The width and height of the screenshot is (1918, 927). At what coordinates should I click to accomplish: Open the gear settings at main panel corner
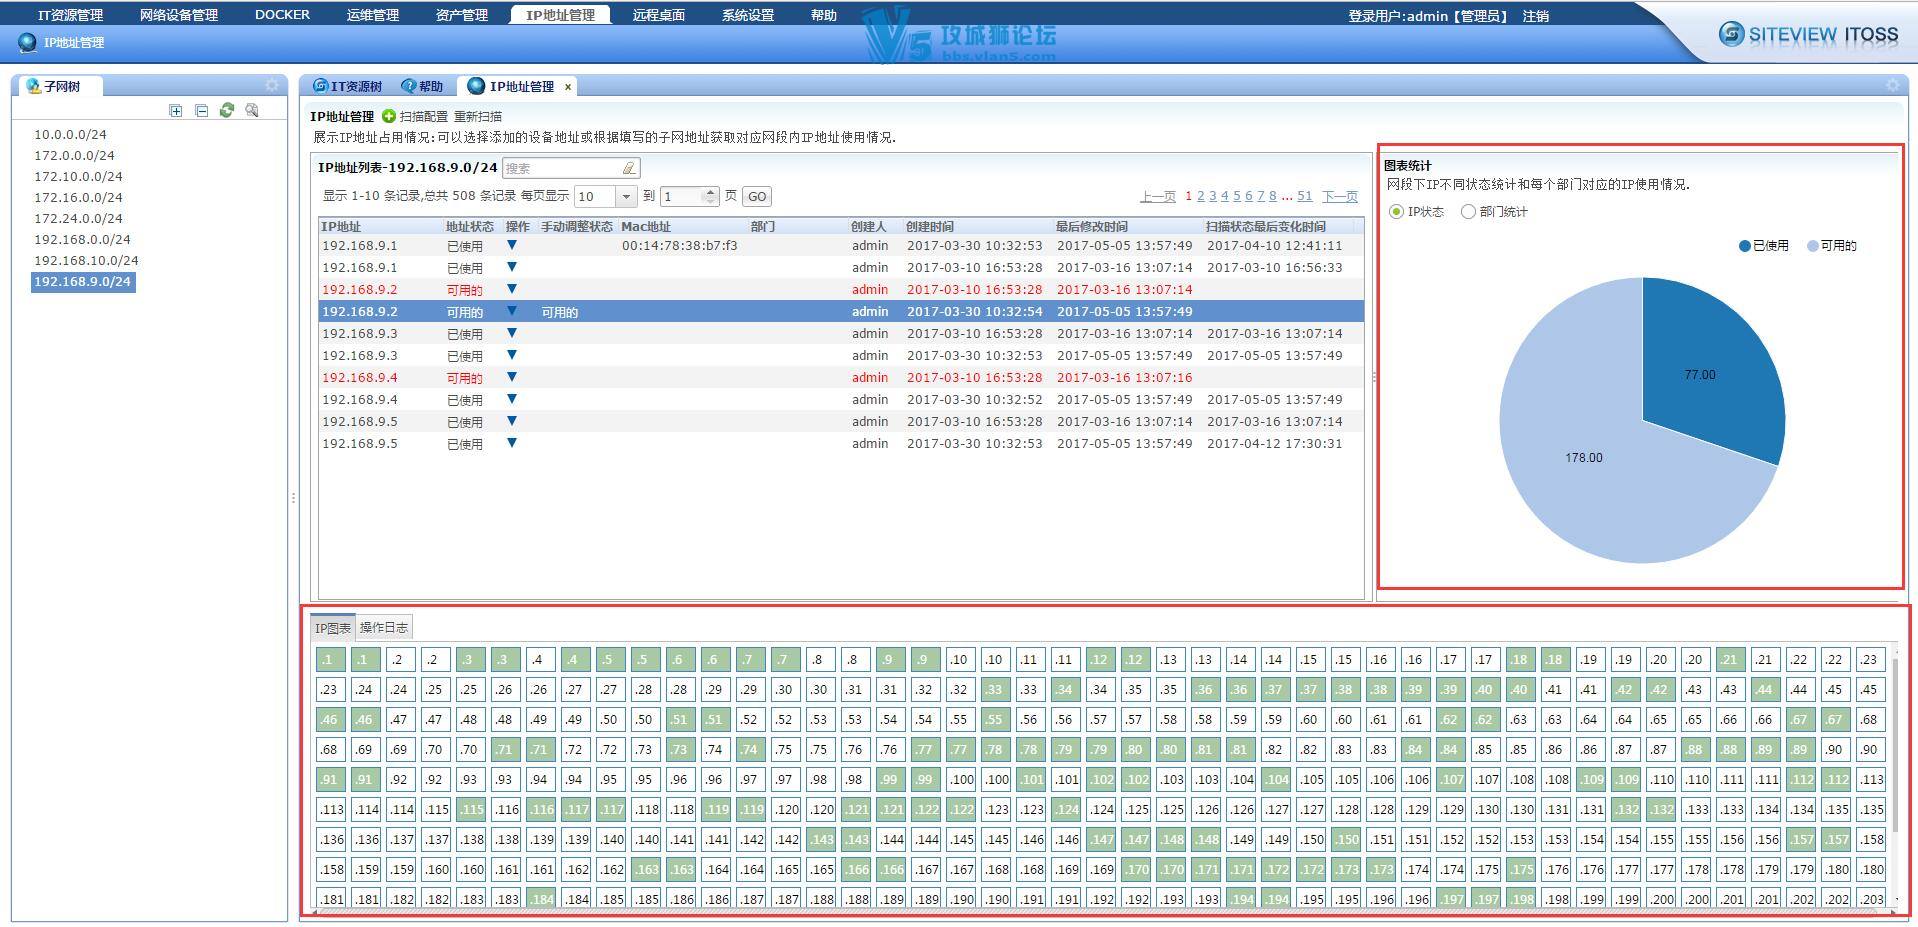coord(1892,86)
